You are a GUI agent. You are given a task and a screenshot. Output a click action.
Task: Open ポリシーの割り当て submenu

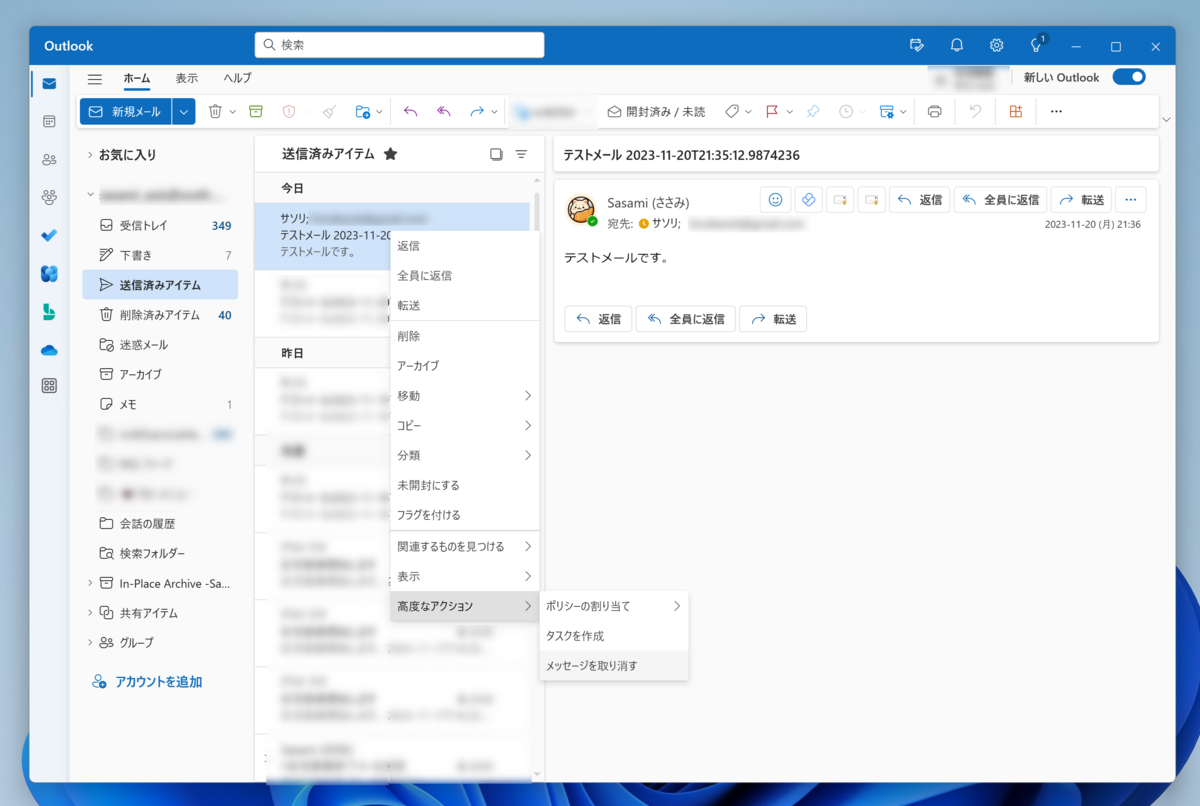click(614, 606)
